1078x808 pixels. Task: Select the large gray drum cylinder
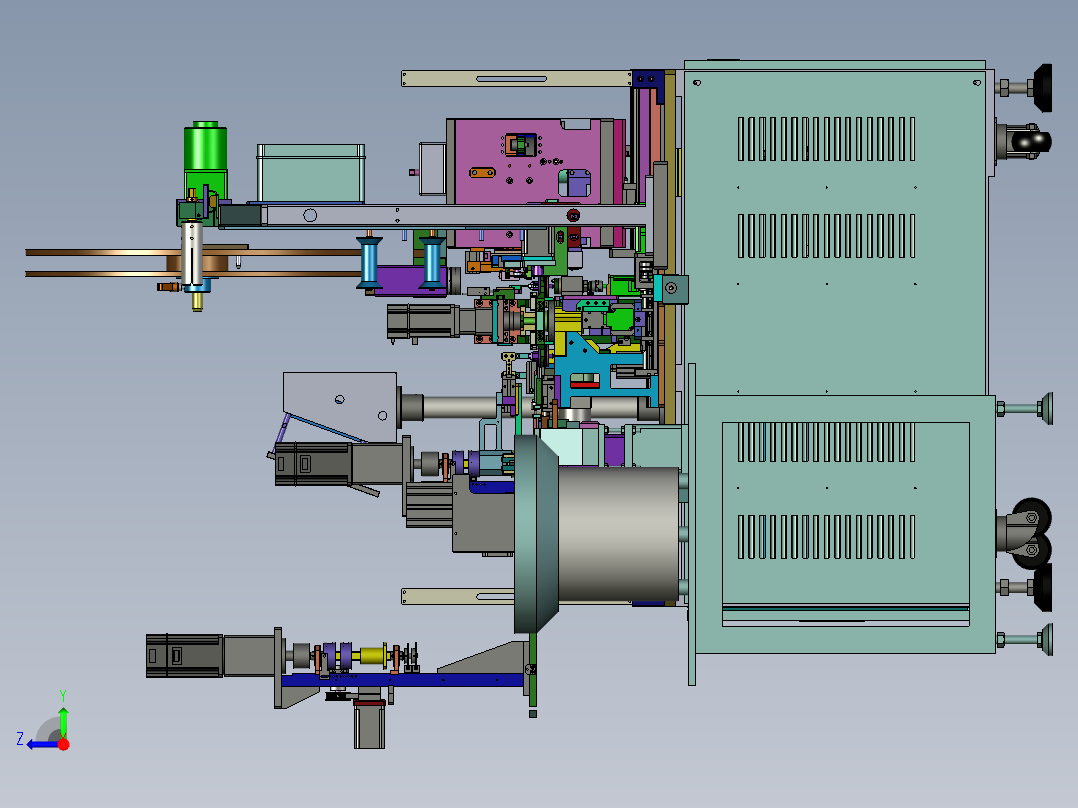(x=619, y=534)
